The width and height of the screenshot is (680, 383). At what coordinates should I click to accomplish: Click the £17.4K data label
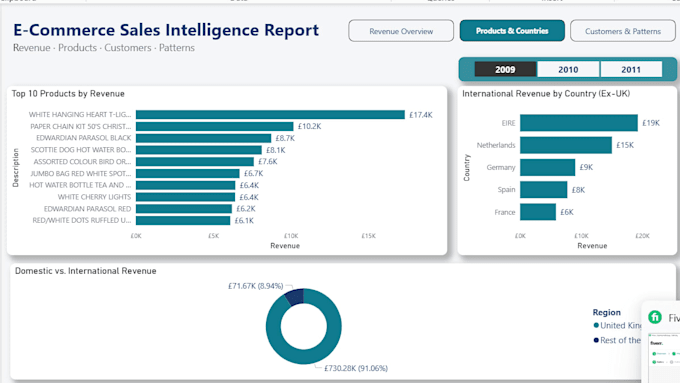(421, 115)
